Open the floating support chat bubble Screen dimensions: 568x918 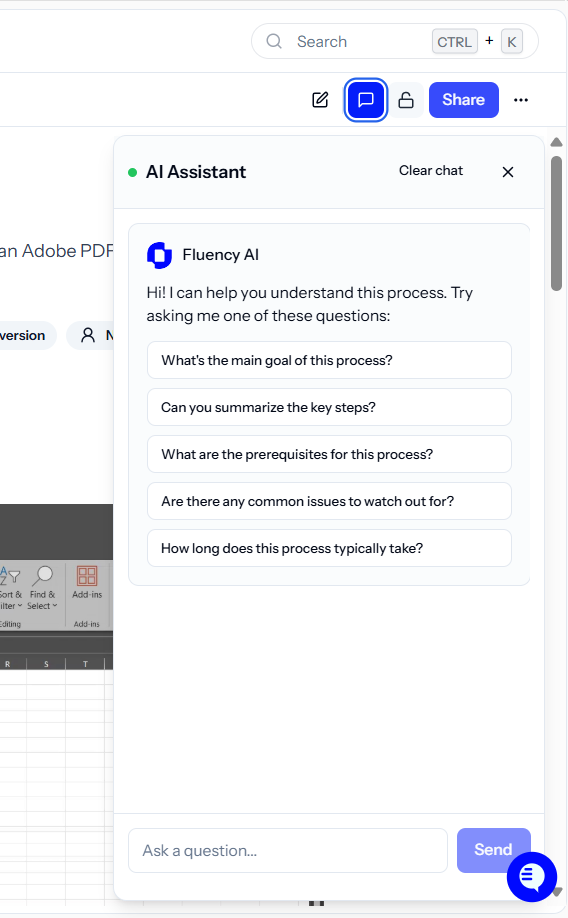[532, 876]
